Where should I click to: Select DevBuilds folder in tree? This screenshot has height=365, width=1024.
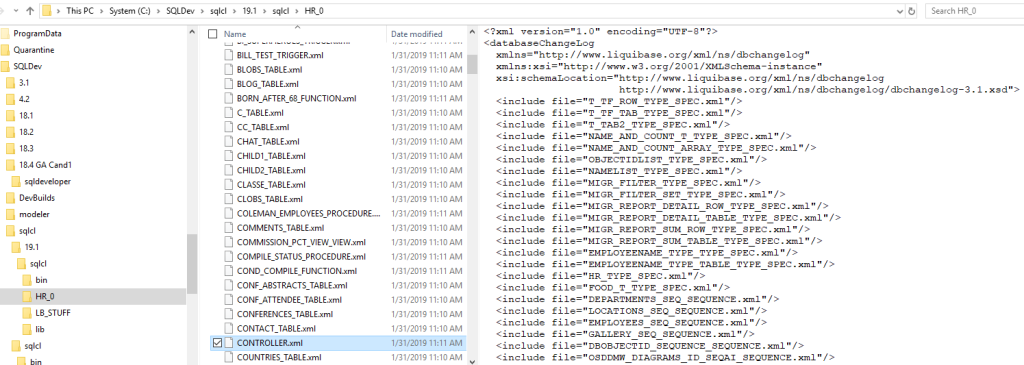pos(37,198)
